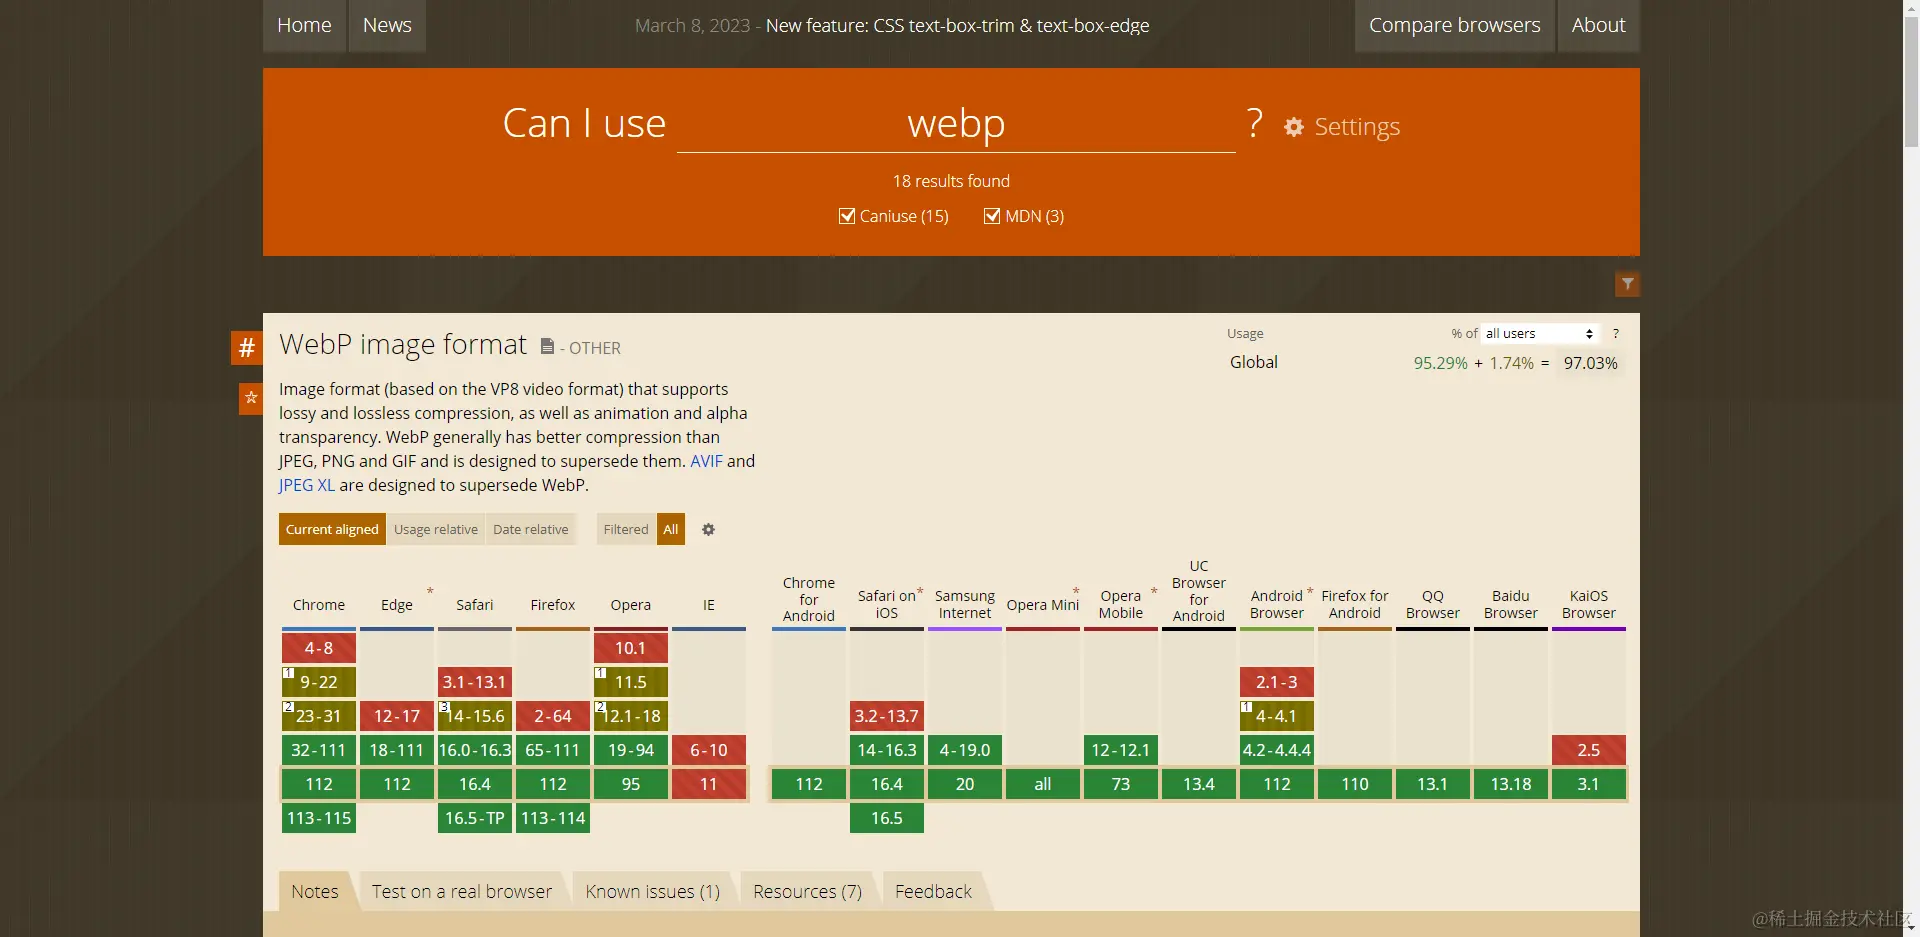Click the question mark after the search field
Viewport: 1920px width, 937px height.
click(1255, 123)
